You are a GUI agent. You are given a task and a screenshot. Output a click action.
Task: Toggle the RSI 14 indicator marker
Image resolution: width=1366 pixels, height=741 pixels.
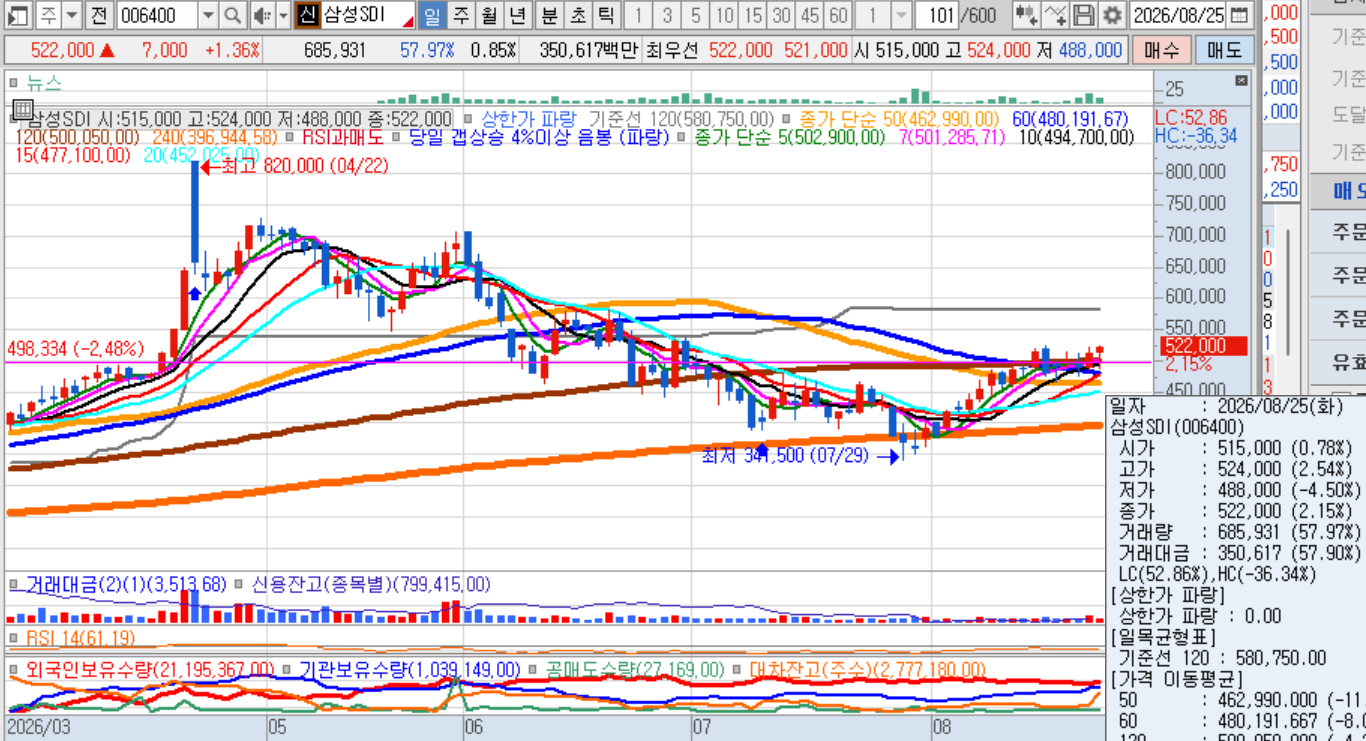[14, 638]
